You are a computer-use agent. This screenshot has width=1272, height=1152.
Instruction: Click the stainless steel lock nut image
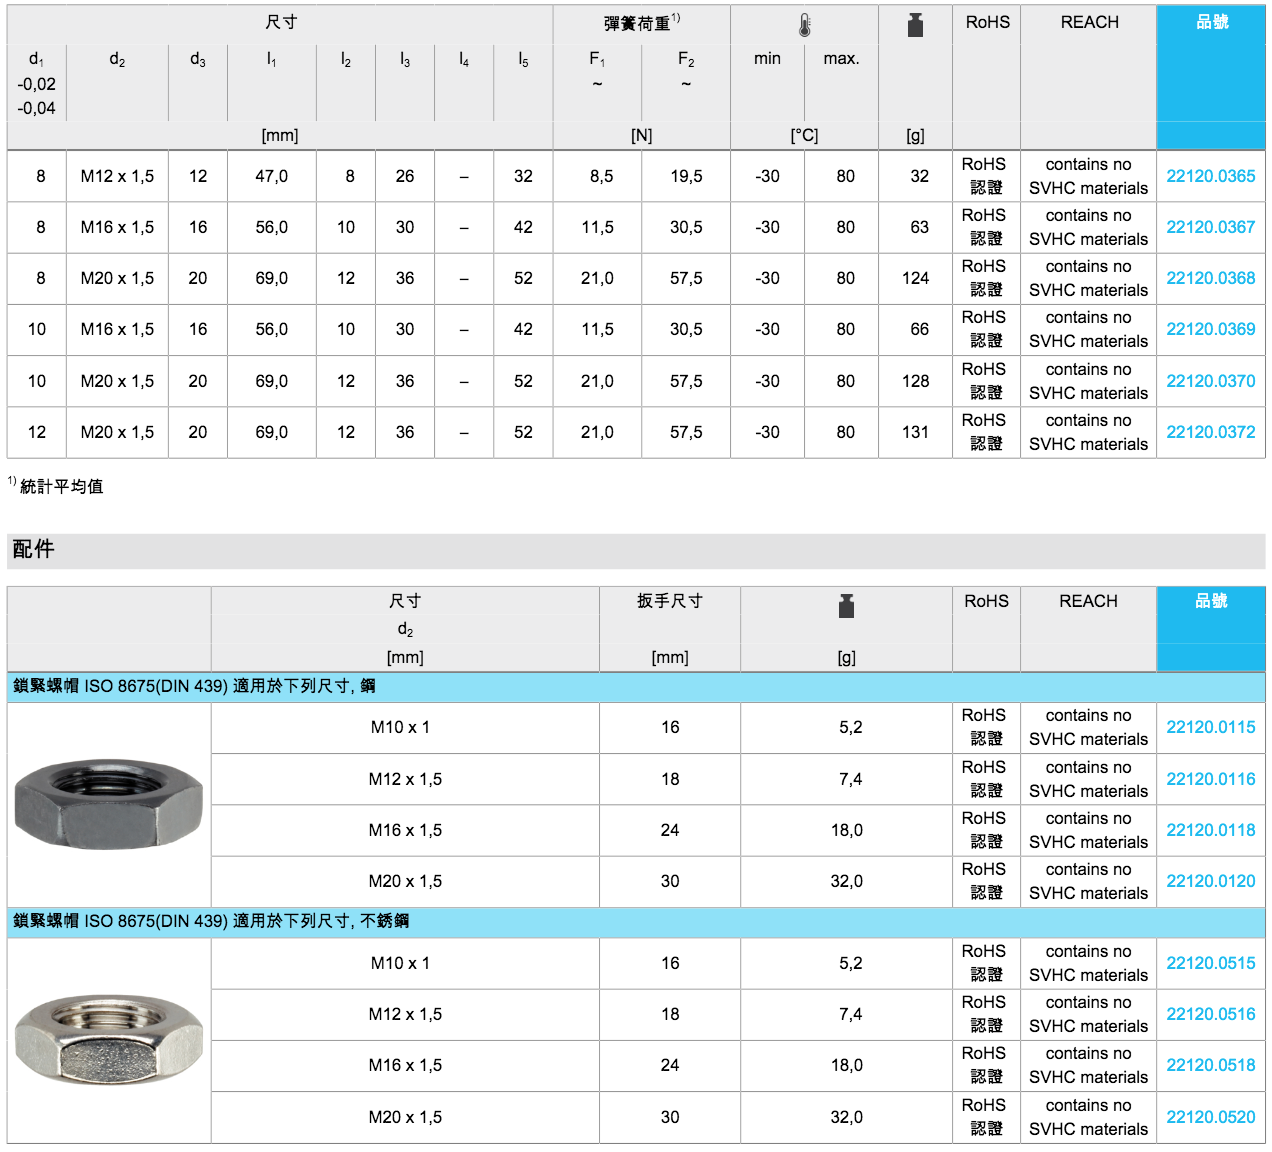(109, 1040)
